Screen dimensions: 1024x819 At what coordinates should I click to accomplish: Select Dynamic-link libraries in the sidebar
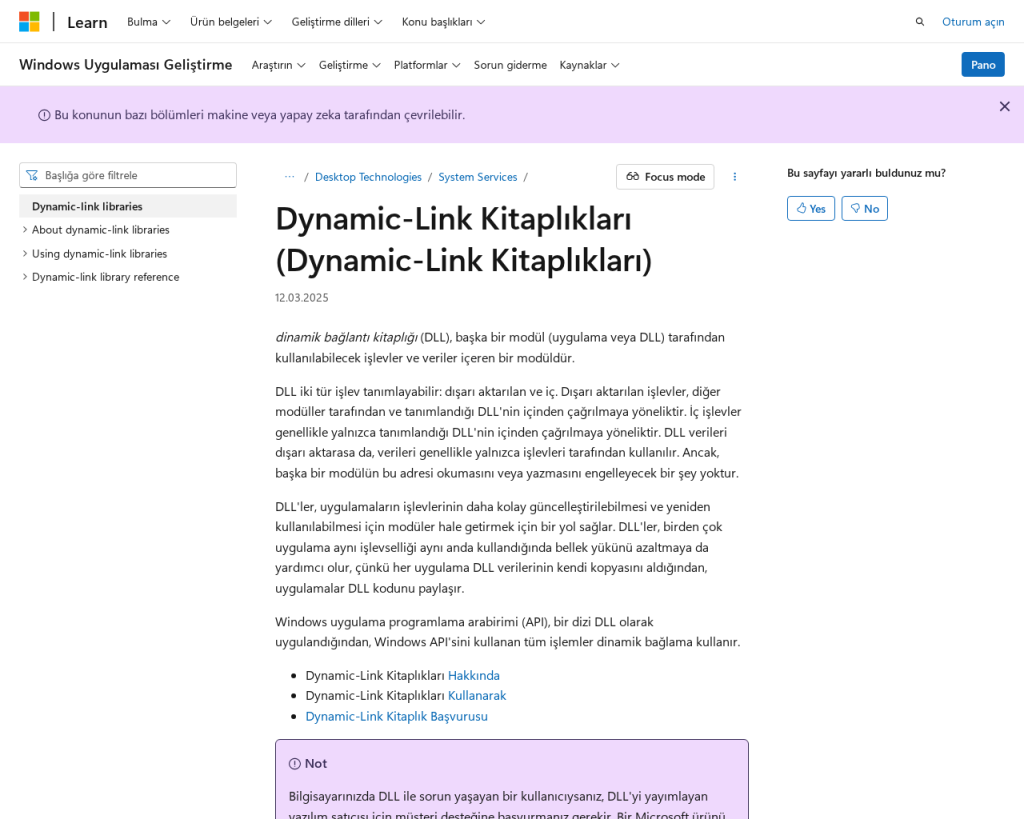[128, 206]
